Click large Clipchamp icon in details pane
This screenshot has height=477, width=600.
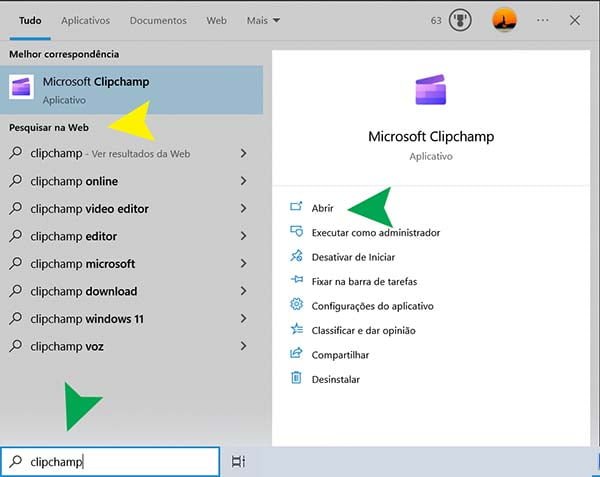click(431, 90)
